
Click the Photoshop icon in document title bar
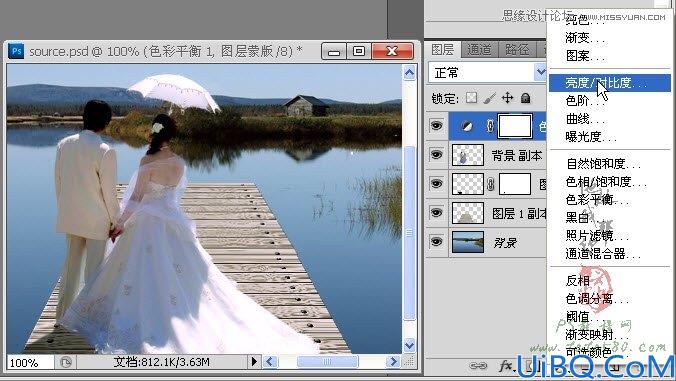(x=16, y=51)
